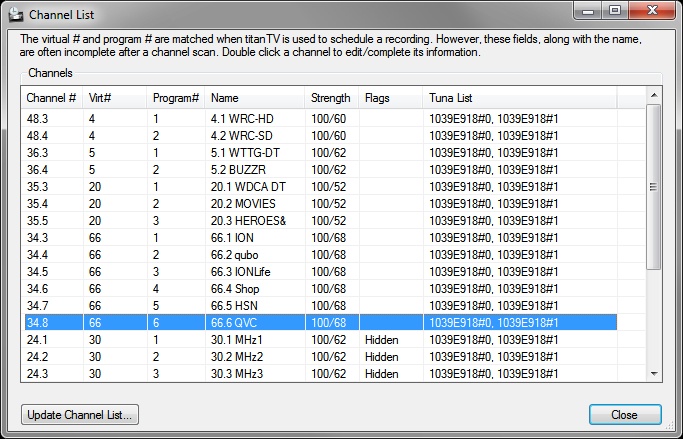Click channel number 34.3 cell
The width and height of the screenshot is (683, 439).
(x=37, y=238)
